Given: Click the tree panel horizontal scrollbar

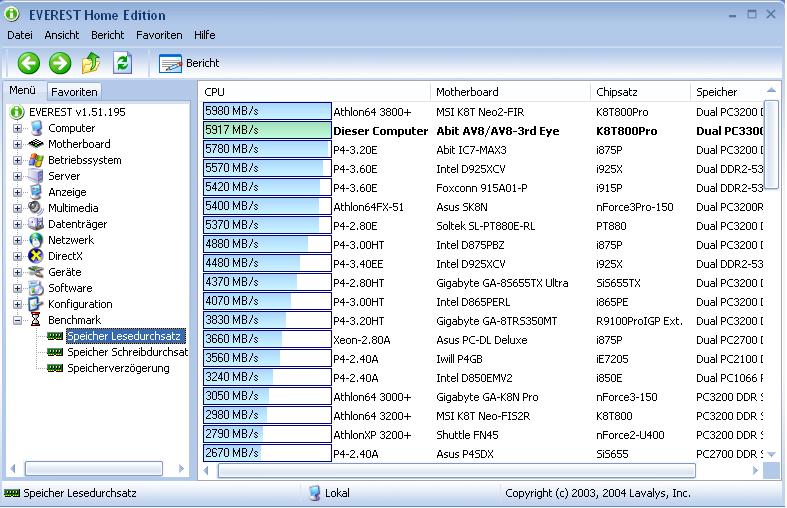Looking at the screenshot, I should [94, 469].
